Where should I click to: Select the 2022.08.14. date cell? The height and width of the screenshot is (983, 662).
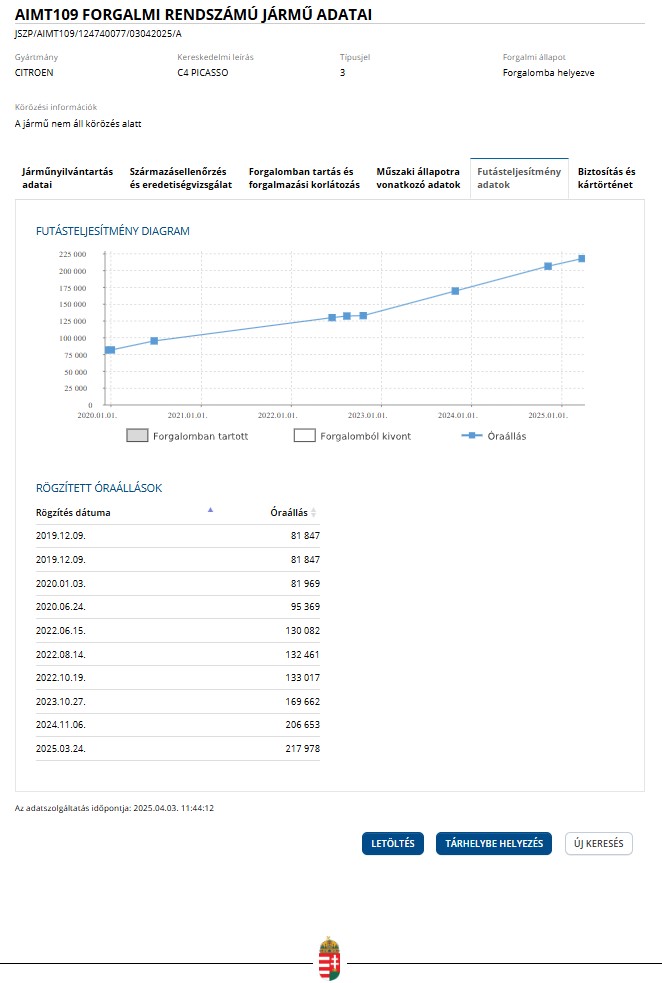tap(60, 654)
